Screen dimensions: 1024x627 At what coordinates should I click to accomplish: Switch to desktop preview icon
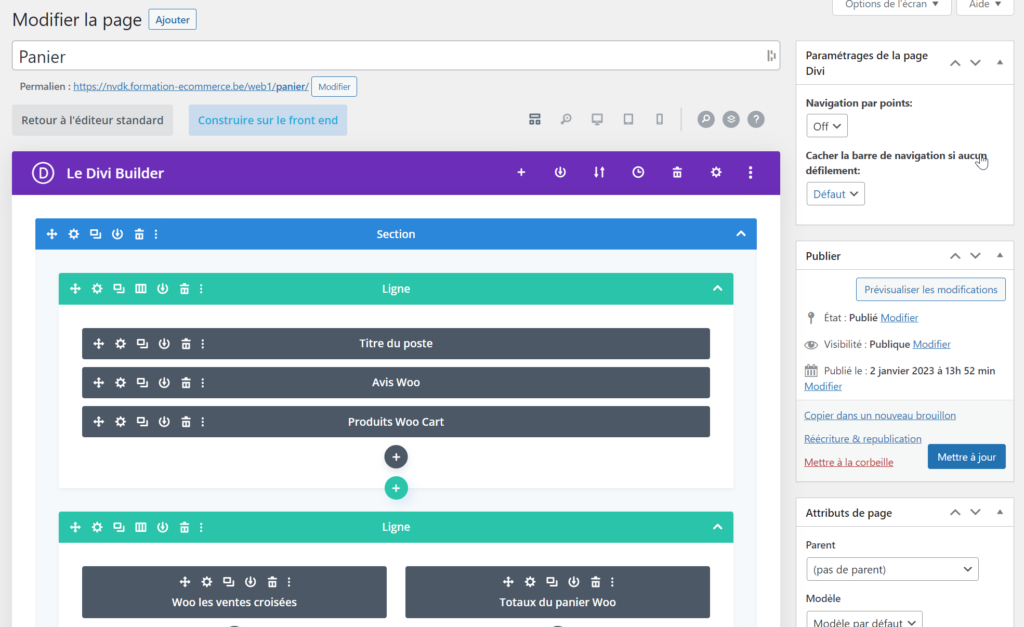click(x=597, y=120)
